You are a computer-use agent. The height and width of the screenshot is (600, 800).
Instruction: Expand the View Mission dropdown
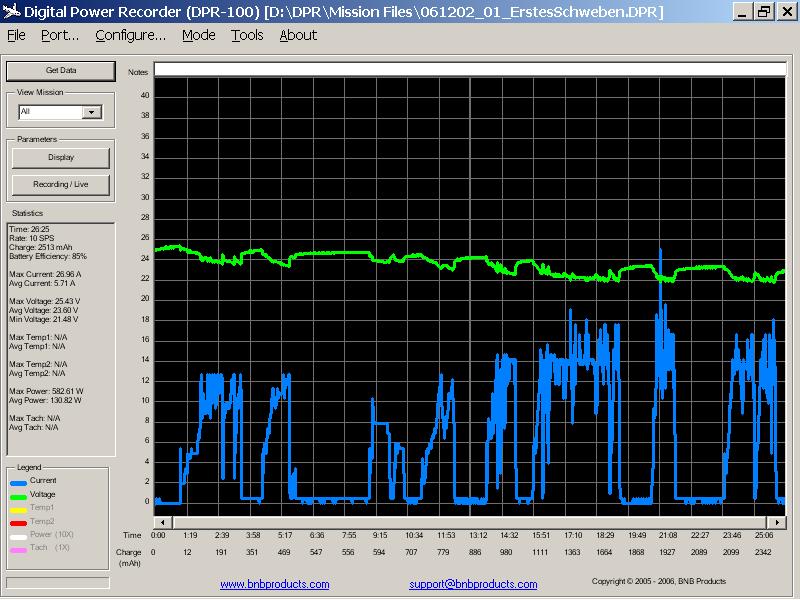[92, 112]
